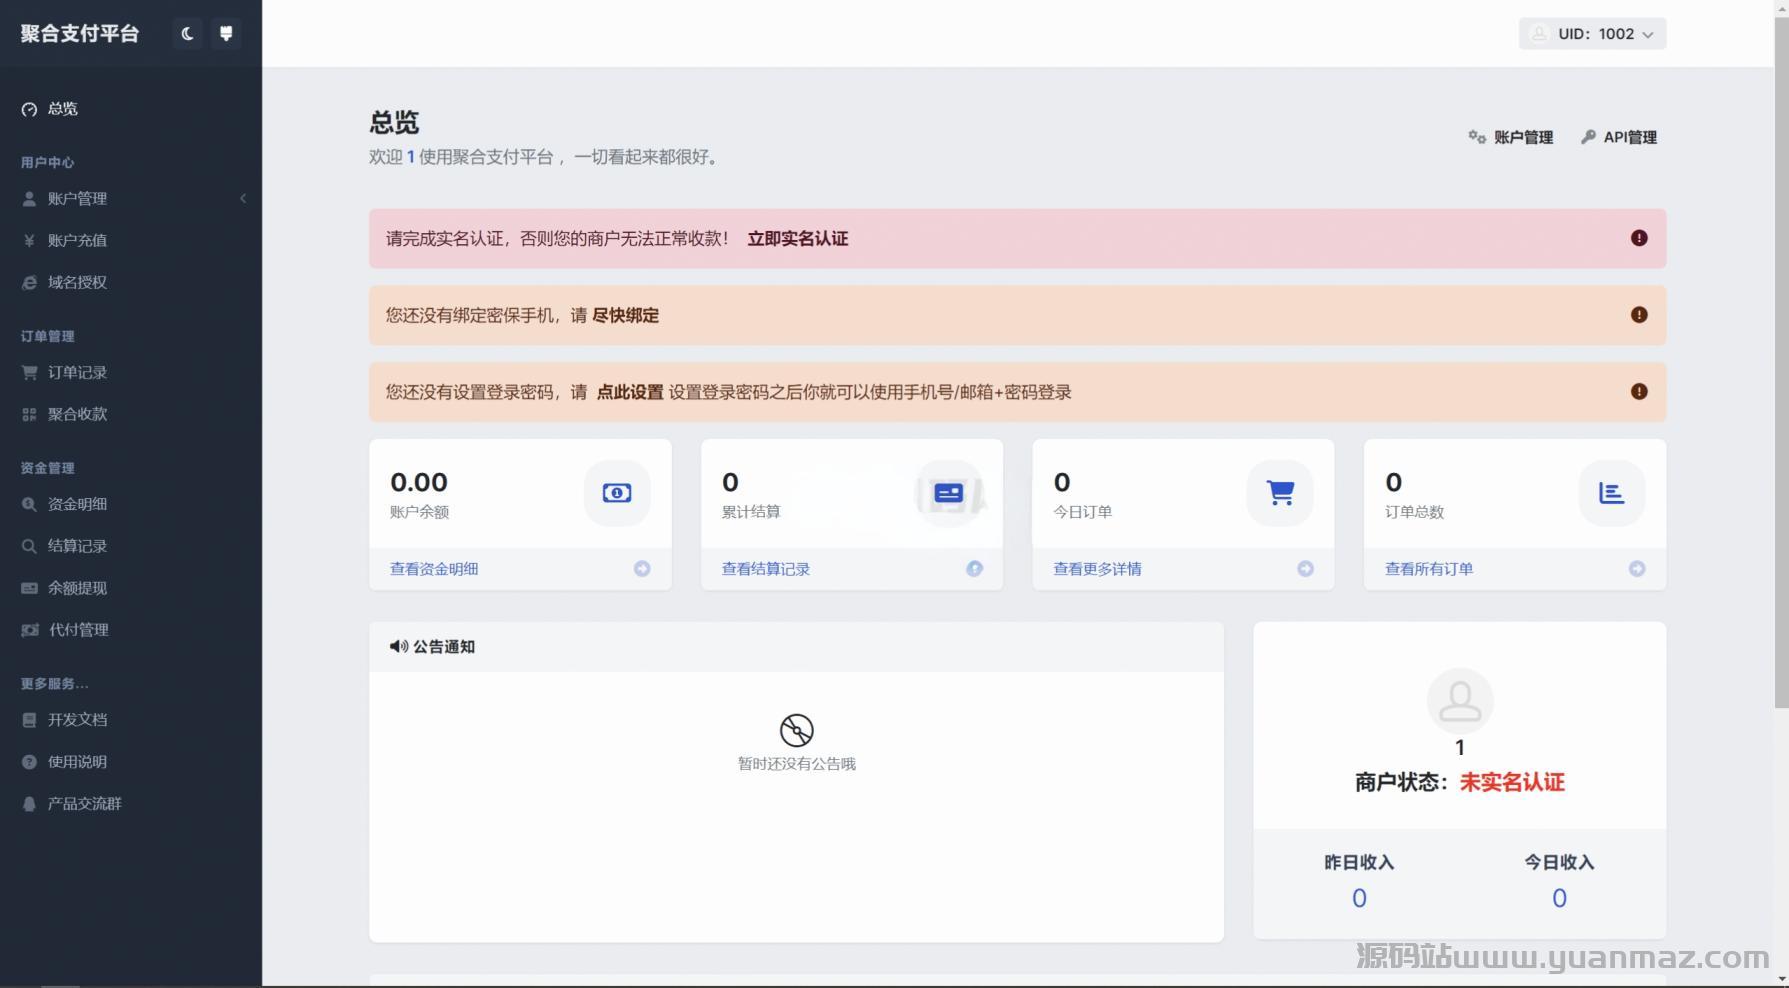
Task: Click the 账户管理 gears icon above dashboard
Action: pyautogui.click(x=1477, y=138)
